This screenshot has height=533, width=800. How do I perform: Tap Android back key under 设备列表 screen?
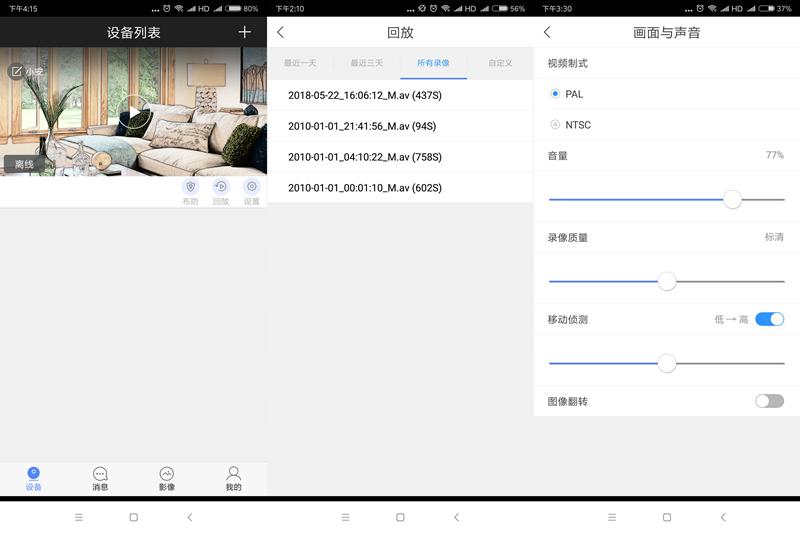(190, 517)
